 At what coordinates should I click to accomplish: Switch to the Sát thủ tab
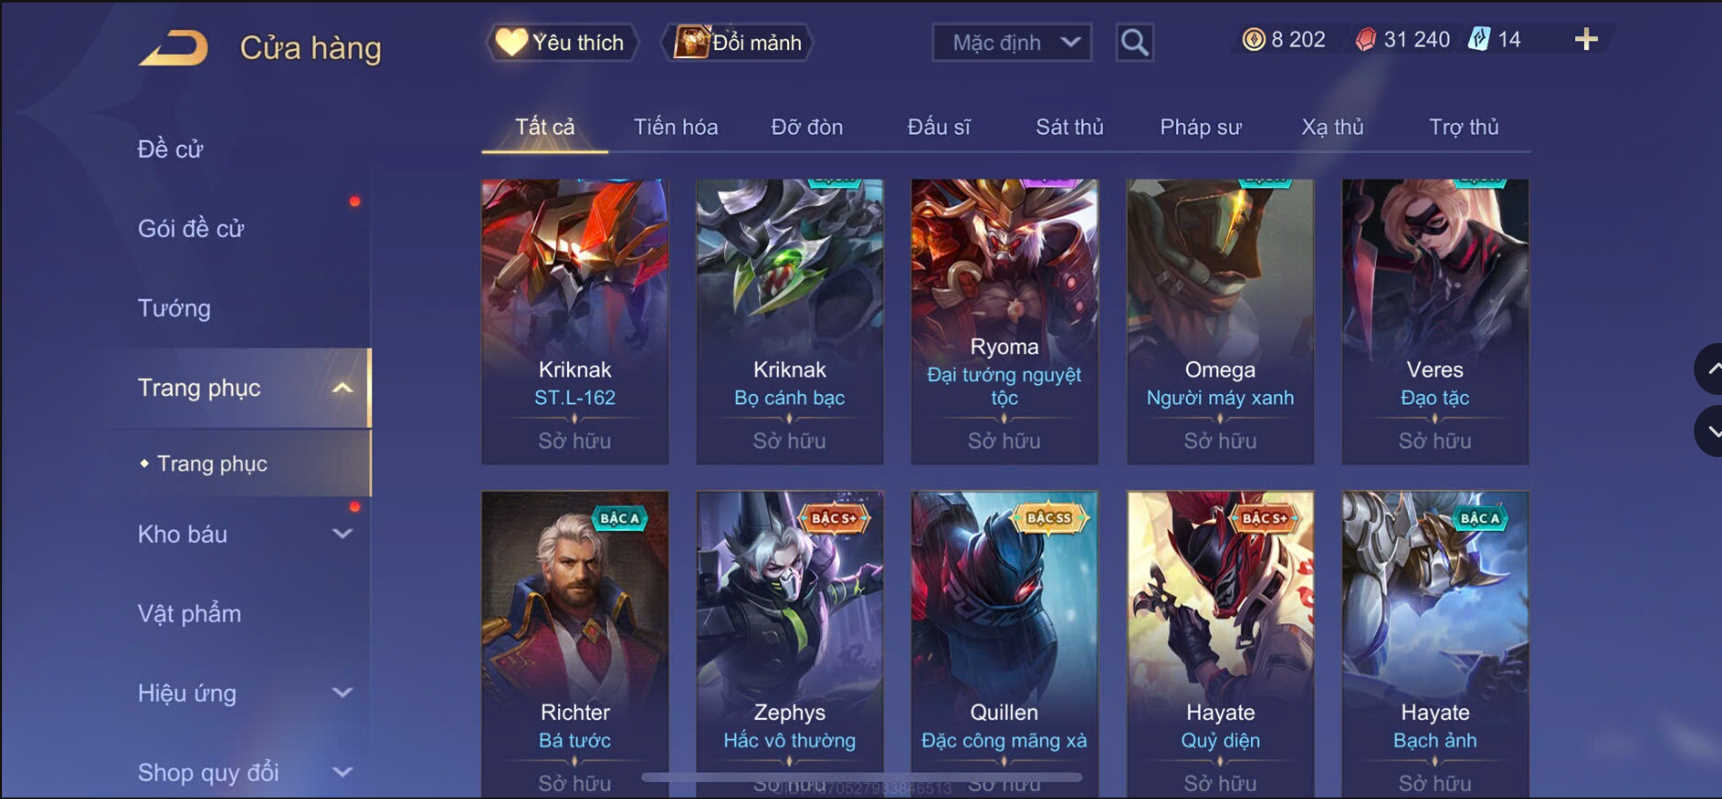(1069, 127)
